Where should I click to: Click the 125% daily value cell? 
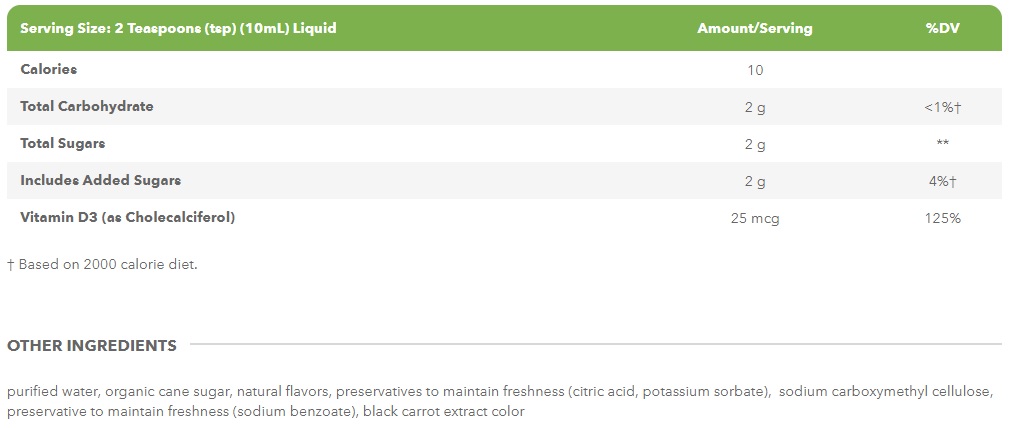pyautogui.click(x=942, y=219)
